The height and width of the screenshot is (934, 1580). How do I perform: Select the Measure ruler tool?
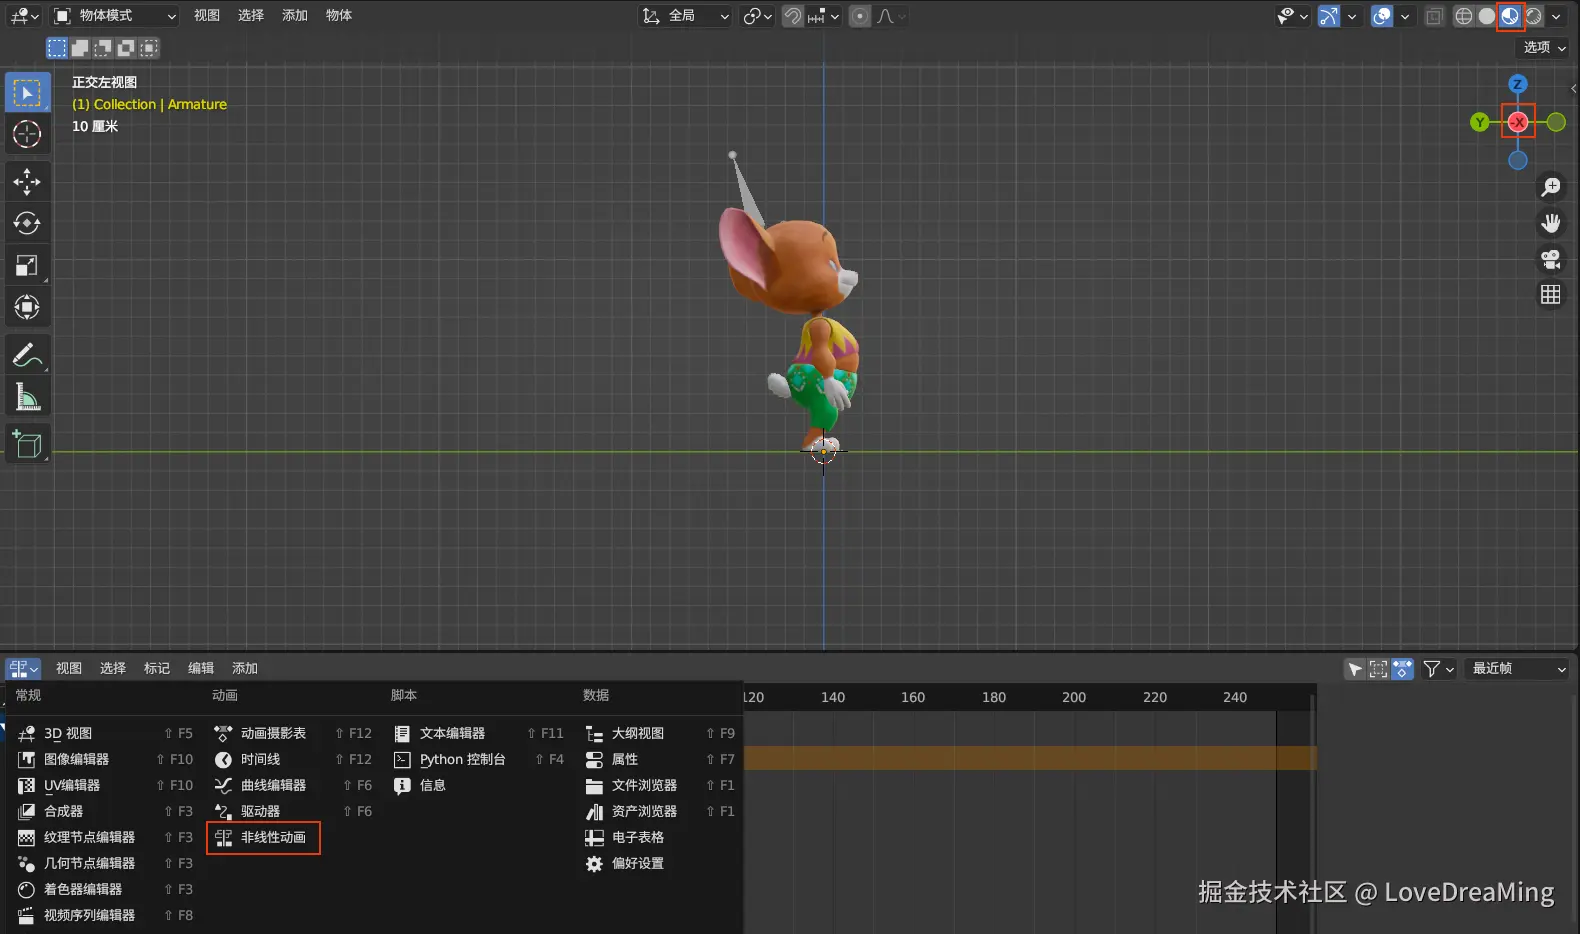click(x=27, y=398)
